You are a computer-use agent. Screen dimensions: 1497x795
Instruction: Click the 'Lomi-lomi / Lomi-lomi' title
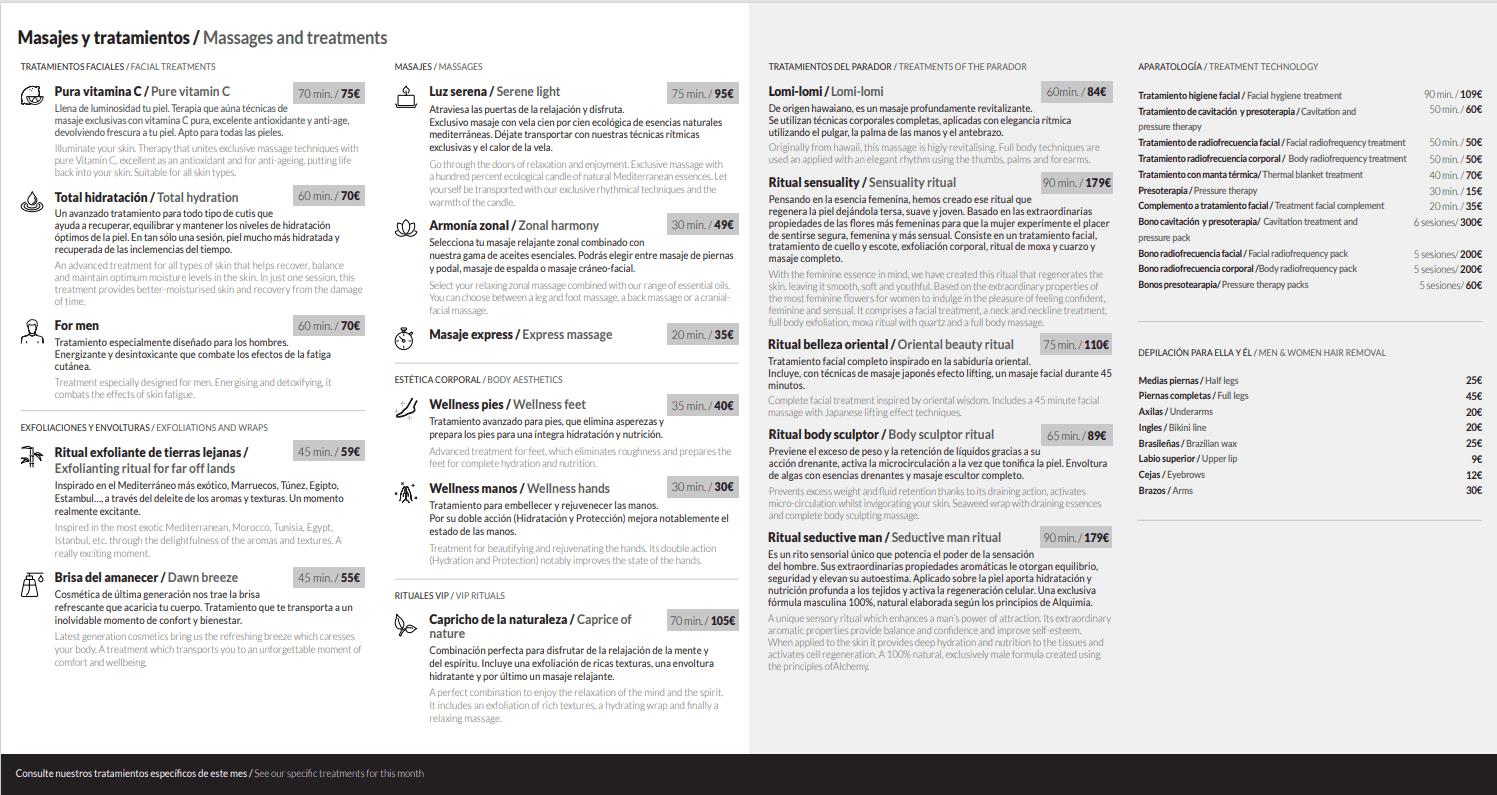click(x=826, y=91)
